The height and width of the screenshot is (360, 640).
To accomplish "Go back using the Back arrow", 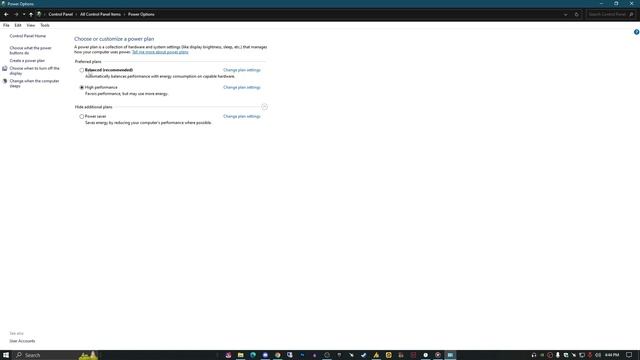I will pyautogui.click(x=6, y=14).
